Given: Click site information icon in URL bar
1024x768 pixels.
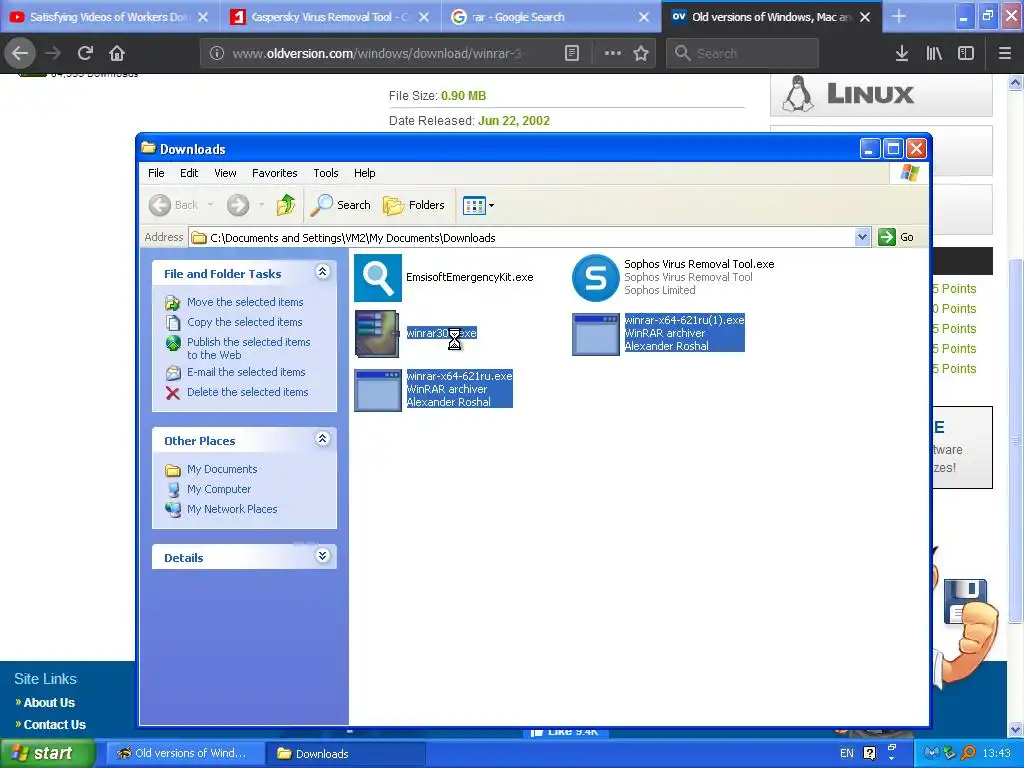Looking at the screenshot, I should (216, 53).
